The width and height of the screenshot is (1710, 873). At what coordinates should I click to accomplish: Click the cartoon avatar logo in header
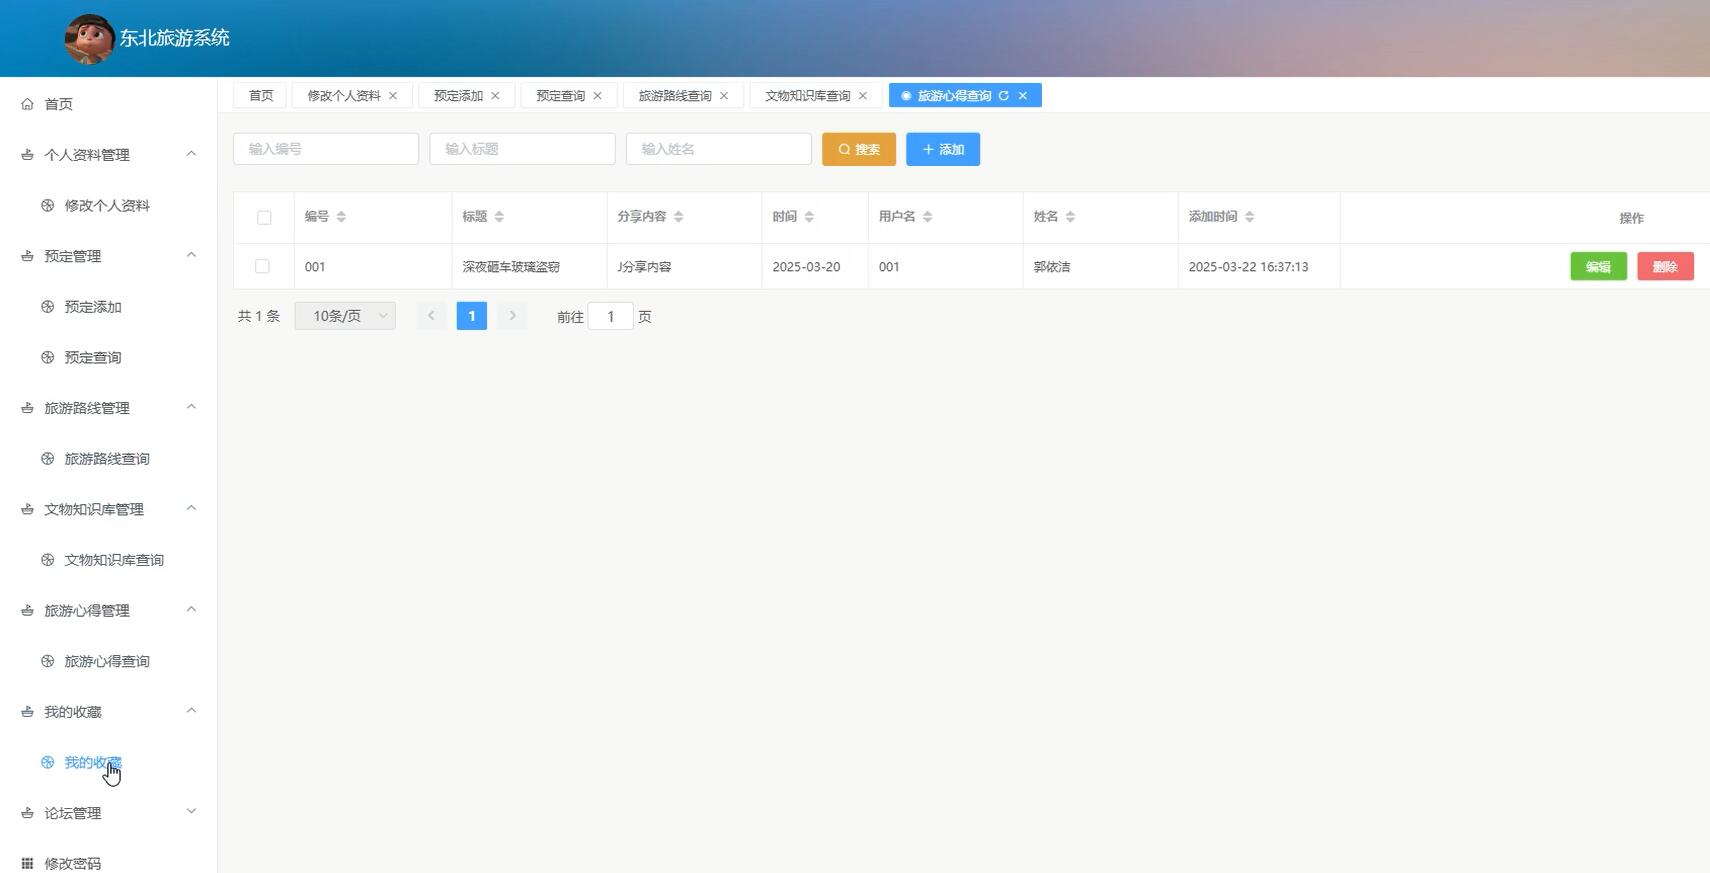pyautogui.click(x=89, y=39)
